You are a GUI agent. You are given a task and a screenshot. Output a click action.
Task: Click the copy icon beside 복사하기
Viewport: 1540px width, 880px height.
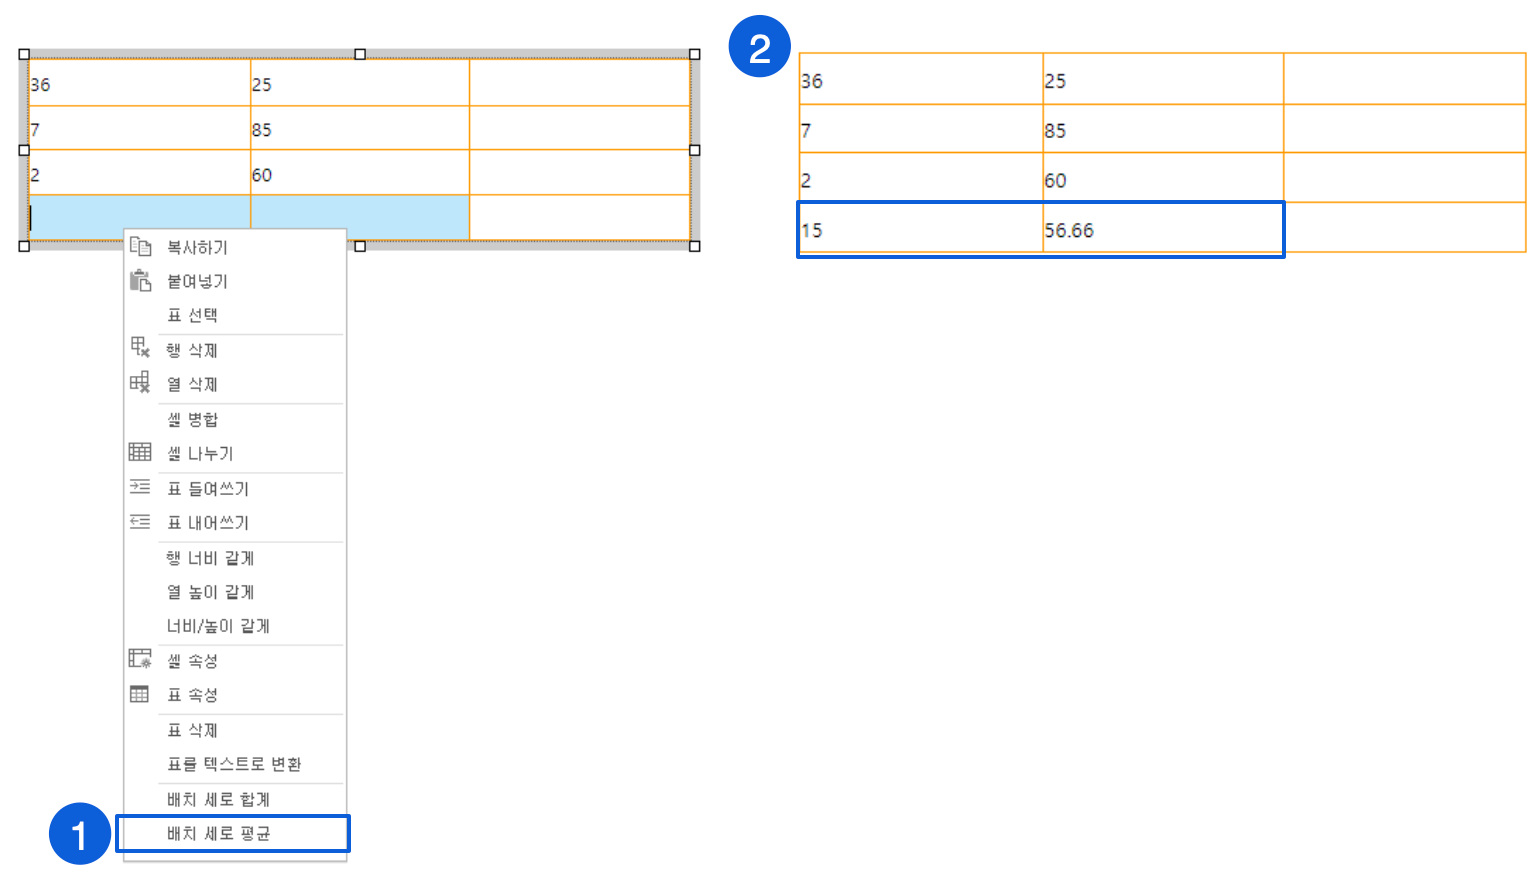click(x=140, y=247)
